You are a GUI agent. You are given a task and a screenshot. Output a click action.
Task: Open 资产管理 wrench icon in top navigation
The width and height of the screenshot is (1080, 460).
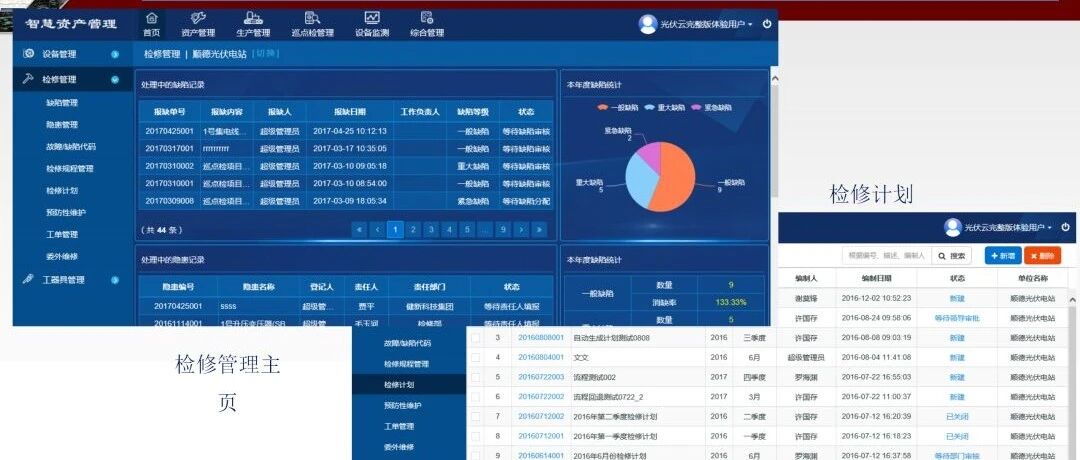198,18
